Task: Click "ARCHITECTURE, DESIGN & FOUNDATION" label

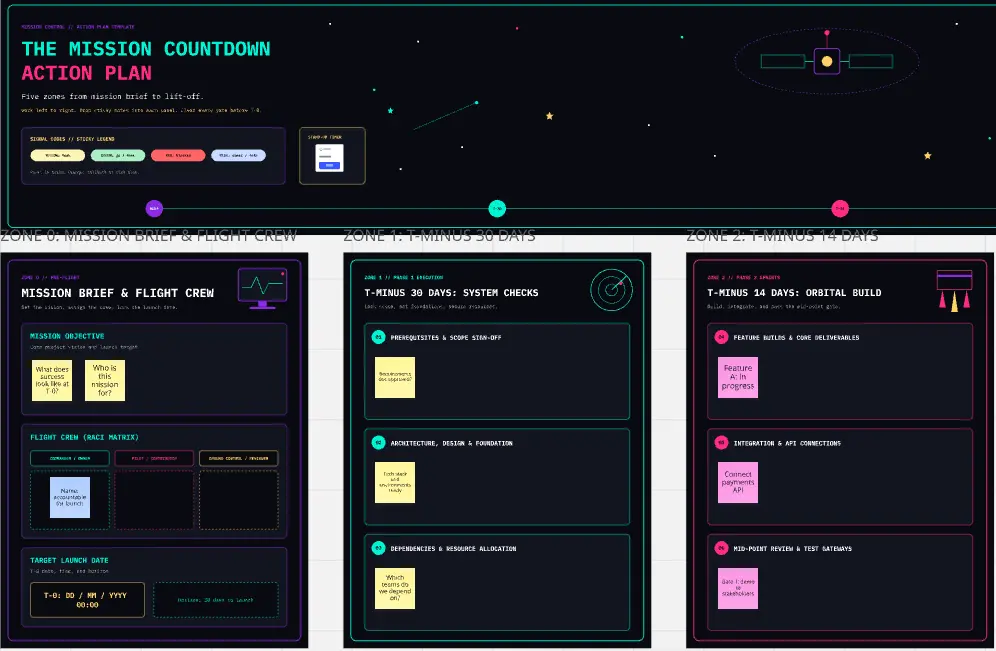Action: (452, 443)
